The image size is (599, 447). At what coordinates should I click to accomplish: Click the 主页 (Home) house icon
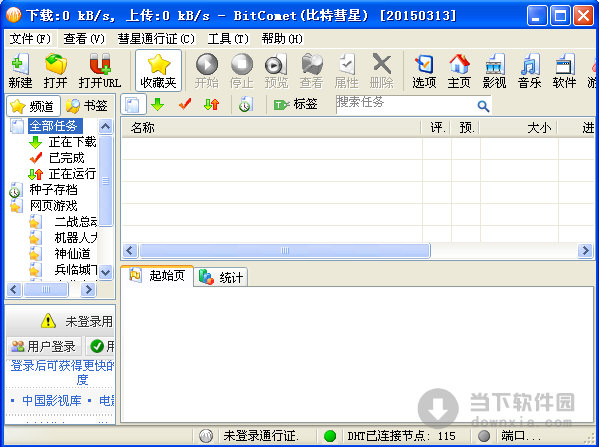459,71
